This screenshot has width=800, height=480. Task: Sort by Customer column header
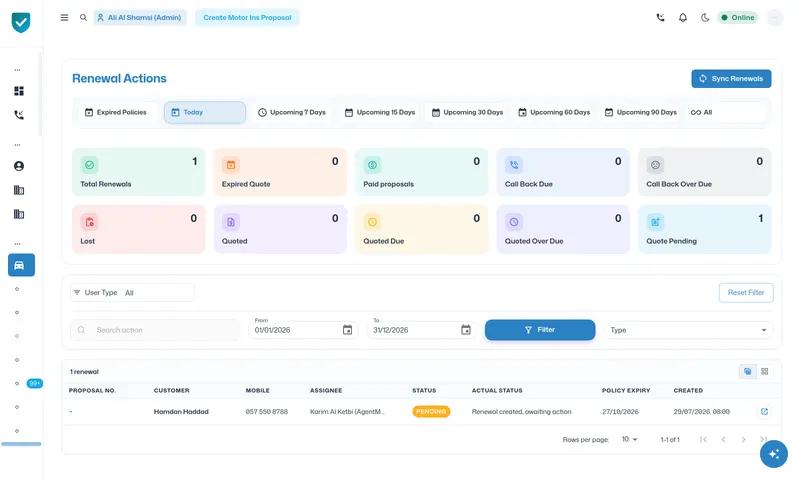(x=171, y=390)
